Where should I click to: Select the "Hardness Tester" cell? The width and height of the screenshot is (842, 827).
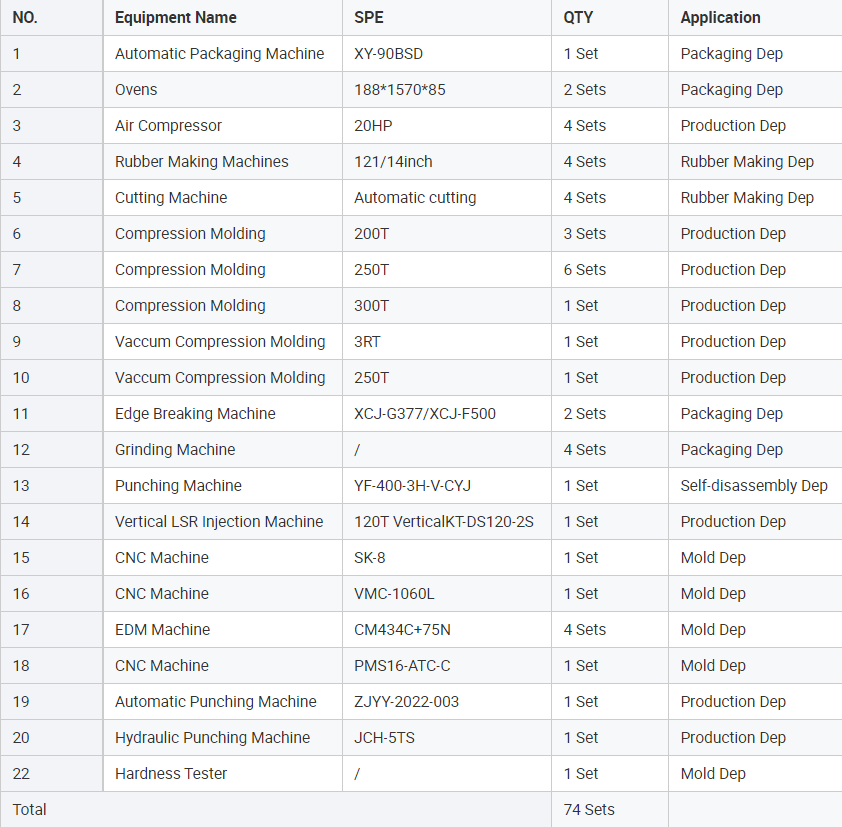click(x=171, y=774)
